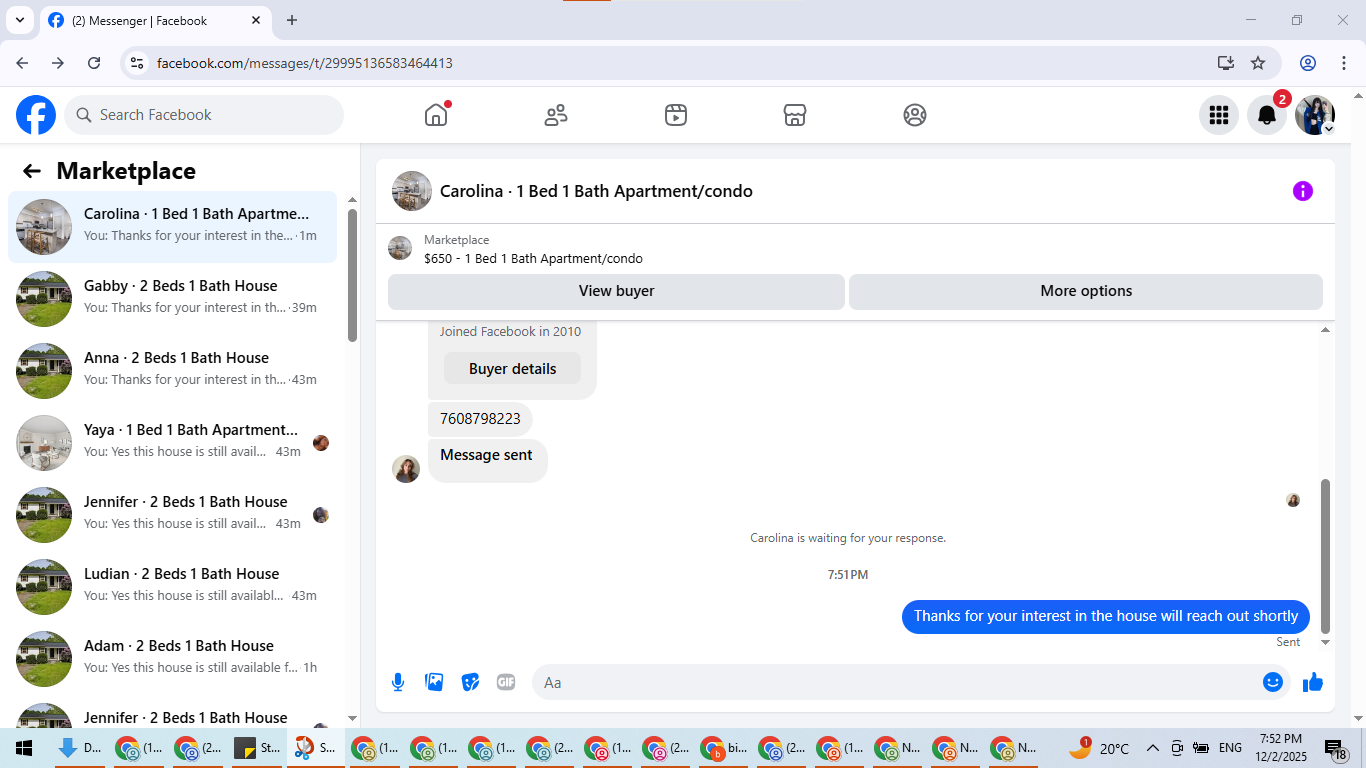This screenshot has width=1366, height=768.
Task: Open the Friends icon in top nav
Action: tap(556, 115)
